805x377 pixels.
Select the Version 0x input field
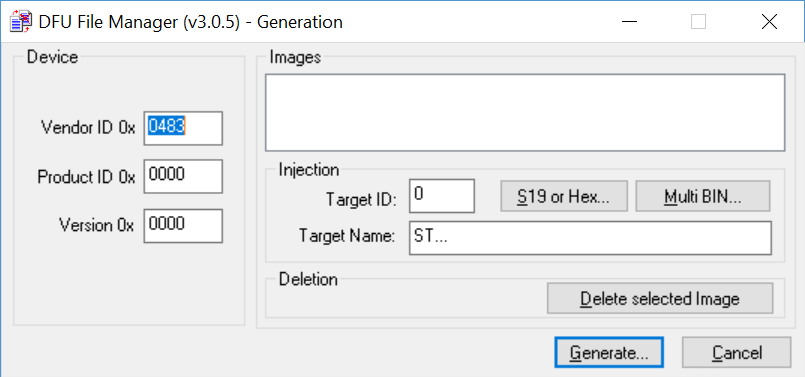[183, 225]
